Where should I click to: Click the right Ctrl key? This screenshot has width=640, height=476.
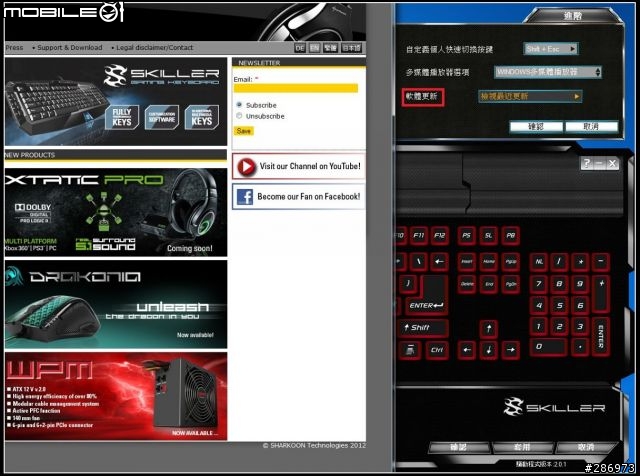[437, 350]
